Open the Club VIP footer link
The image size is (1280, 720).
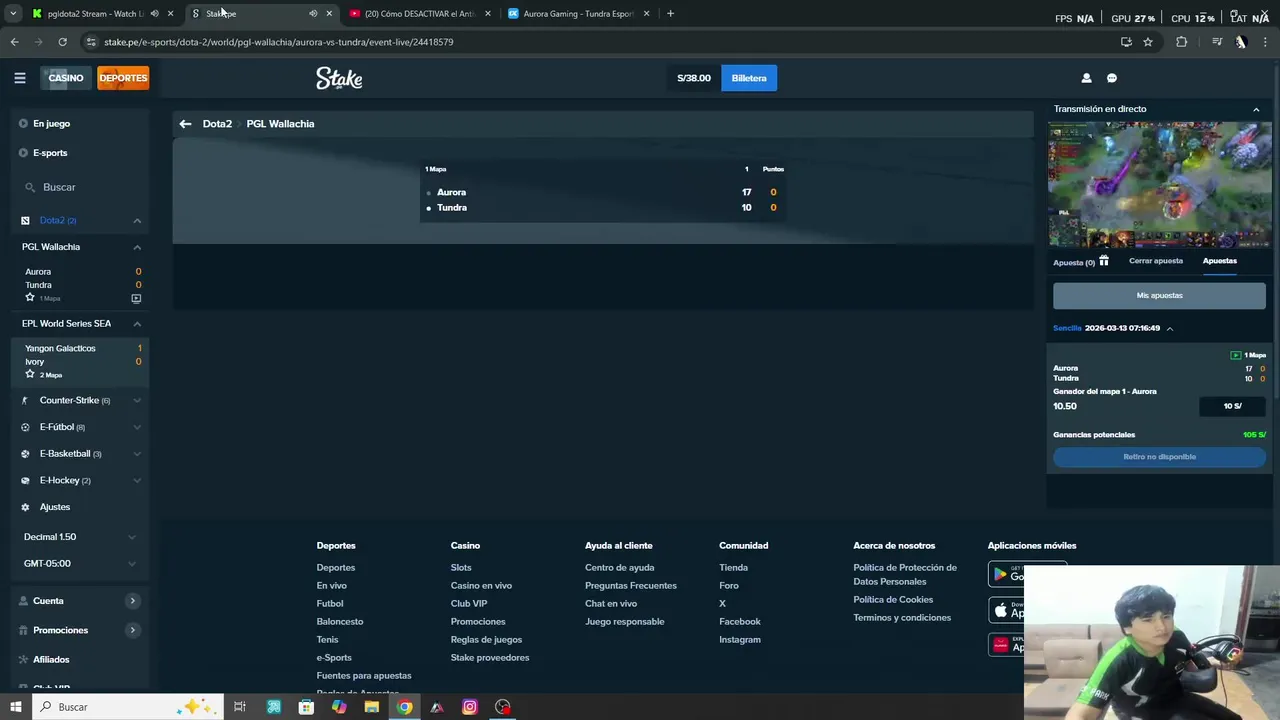click(469, 604)
